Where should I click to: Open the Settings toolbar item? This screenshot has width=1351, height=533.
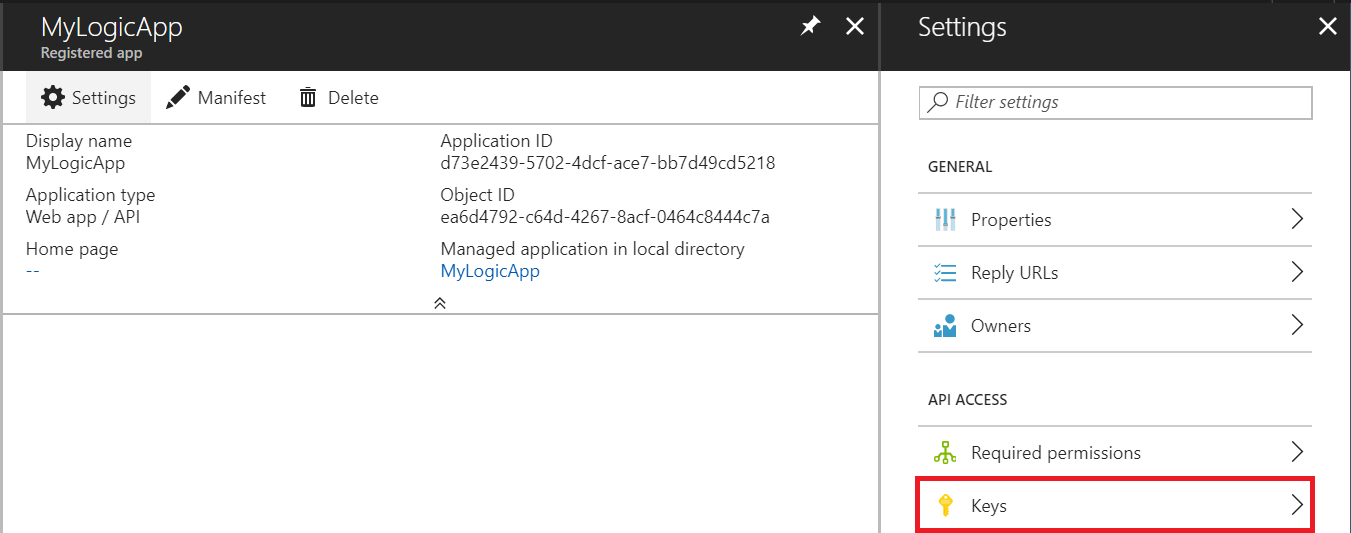tap(88, 97)
